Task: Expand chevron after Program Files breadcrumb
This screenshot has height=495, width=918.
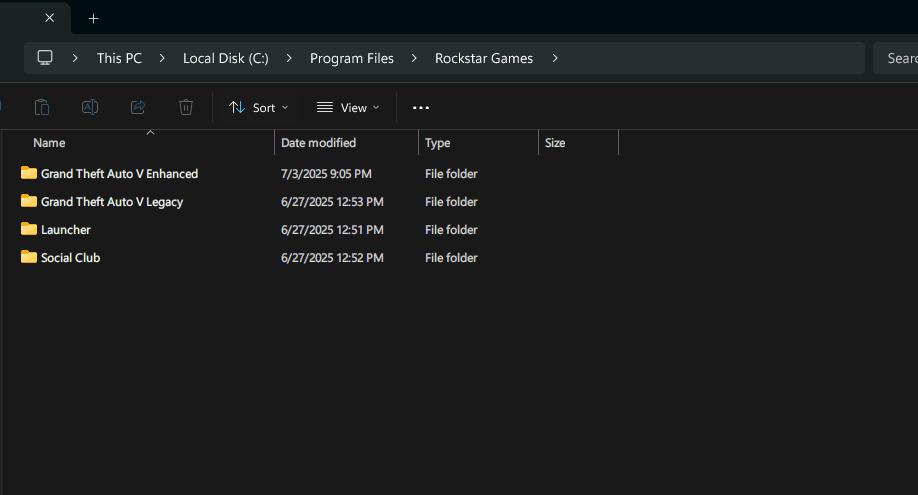Action: (x=414, y=58)
